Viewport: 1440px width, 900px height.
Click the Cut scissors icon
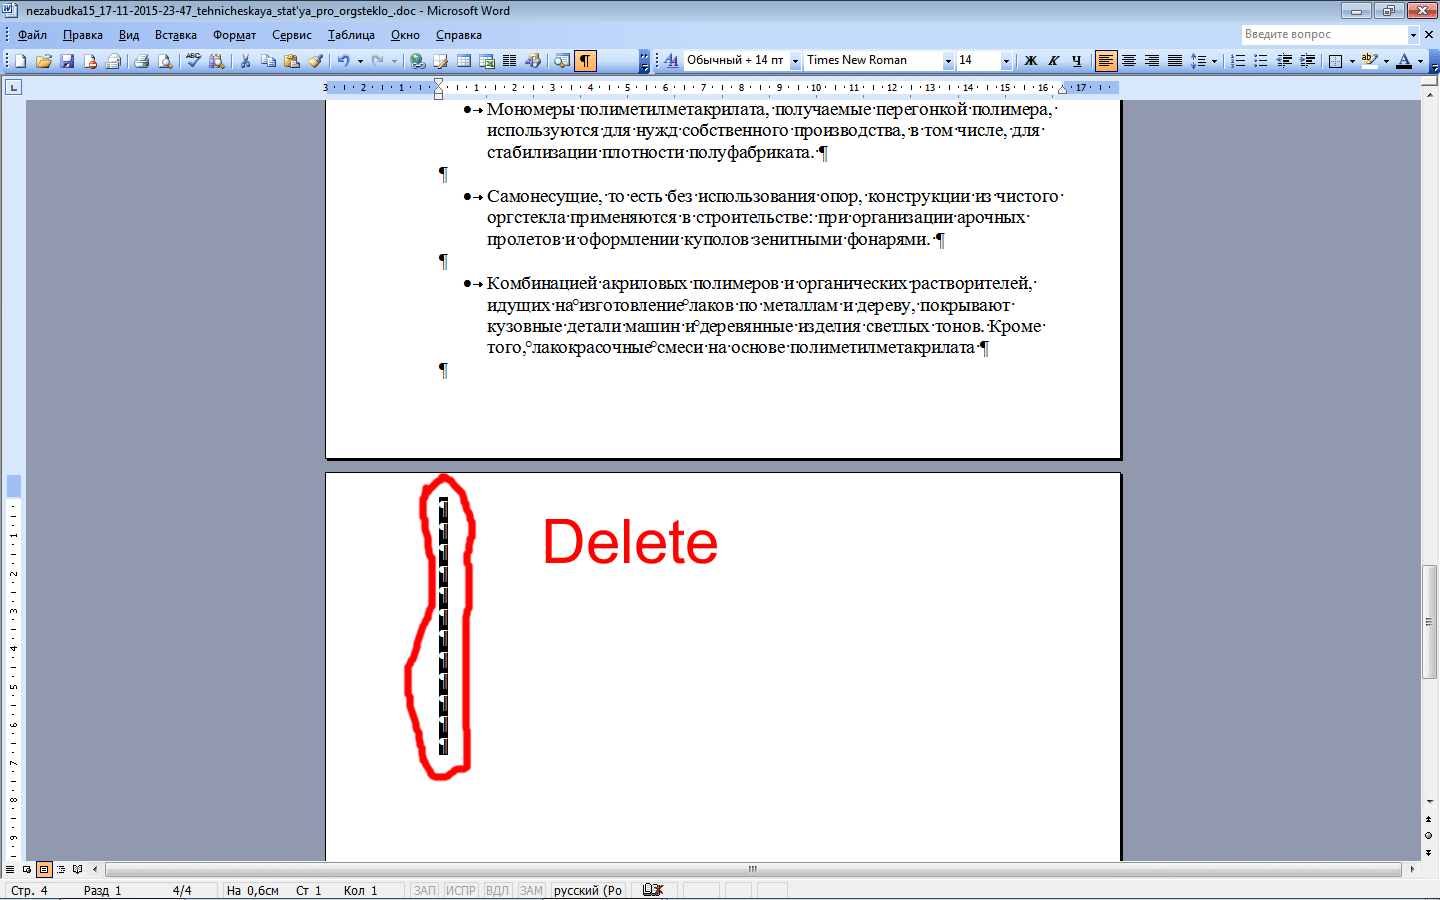point(245,61)
